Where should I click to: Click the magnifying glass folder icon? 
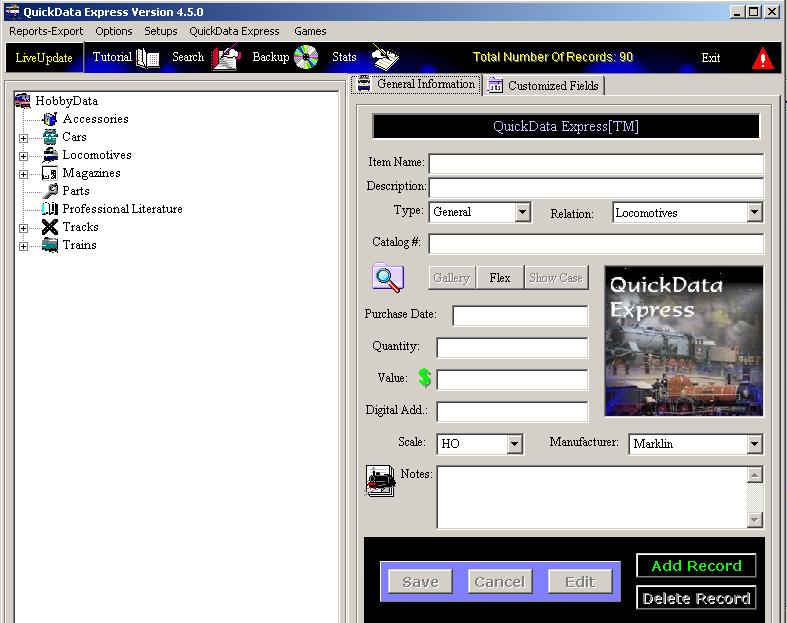tap(387, 278)
